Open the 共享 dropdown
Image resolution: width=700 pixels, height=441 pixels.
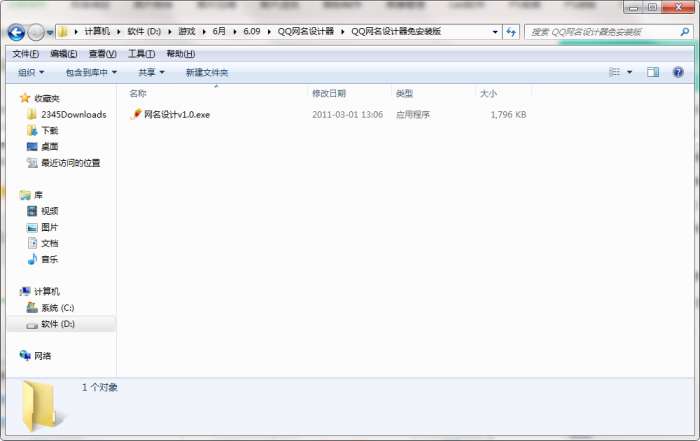click(151, 72)
